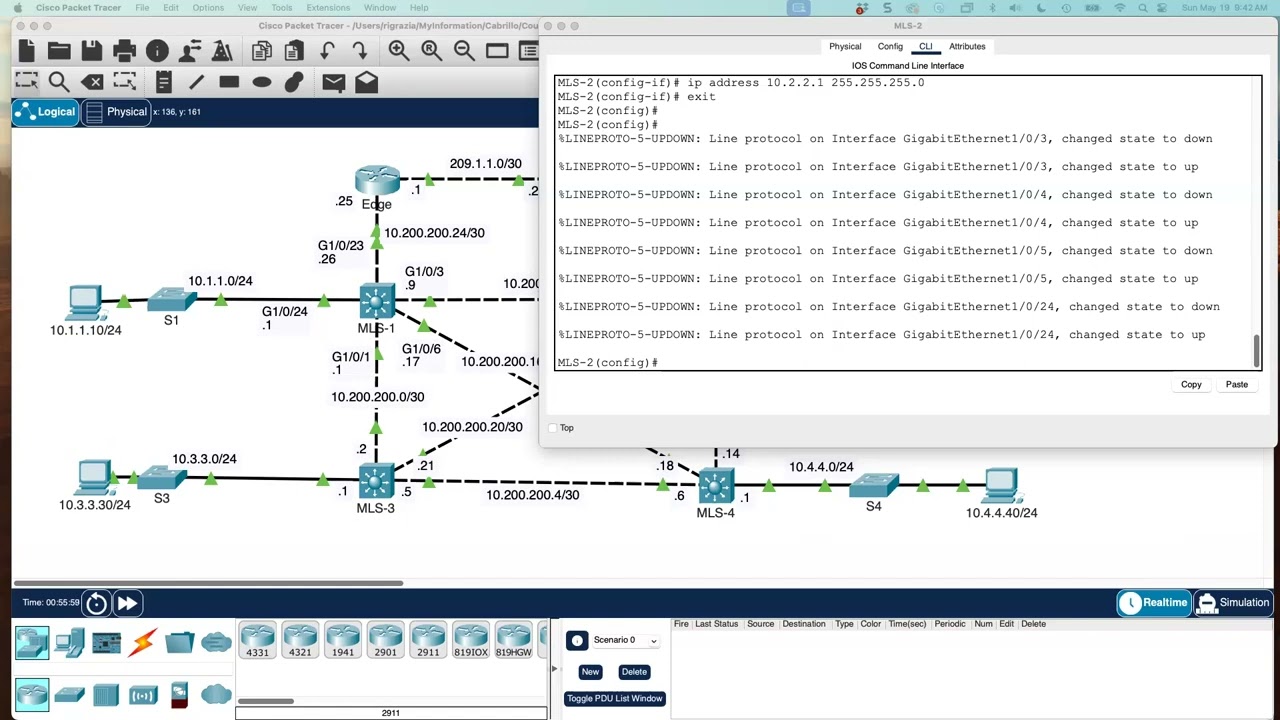Click the Power Cycle Devices button
This screenshot has width=1280, height=720.
pos(96,602)
